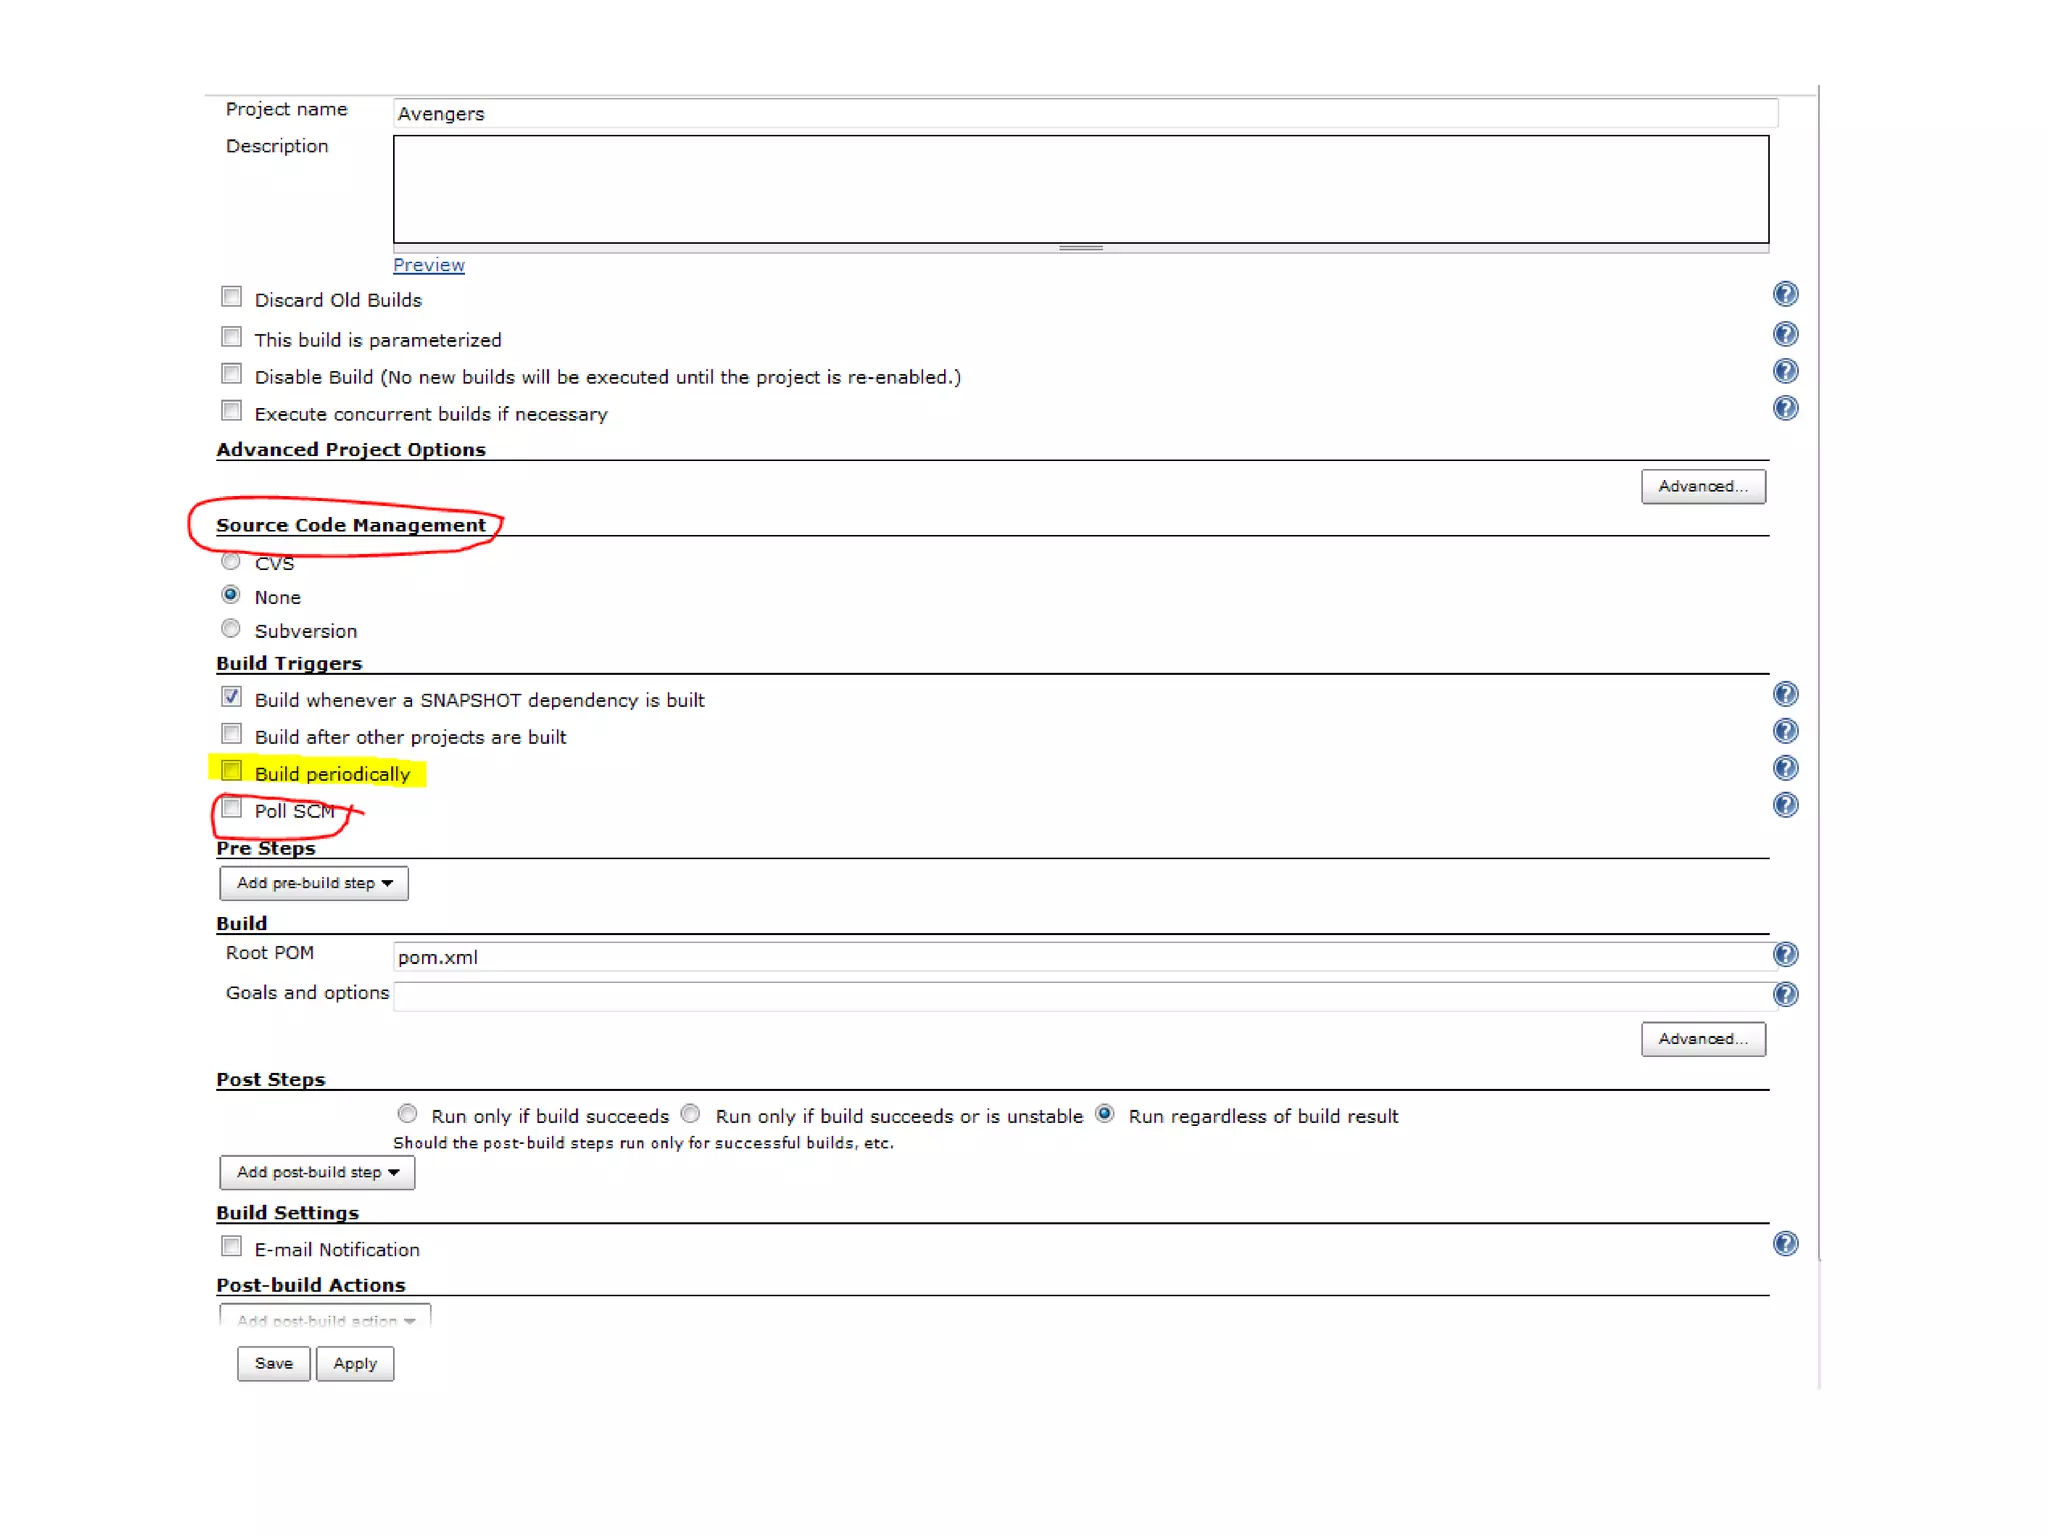Open help icon for parameterized build option
The height and width of the screenshot is (1536, 2048).
point(1785,334)
